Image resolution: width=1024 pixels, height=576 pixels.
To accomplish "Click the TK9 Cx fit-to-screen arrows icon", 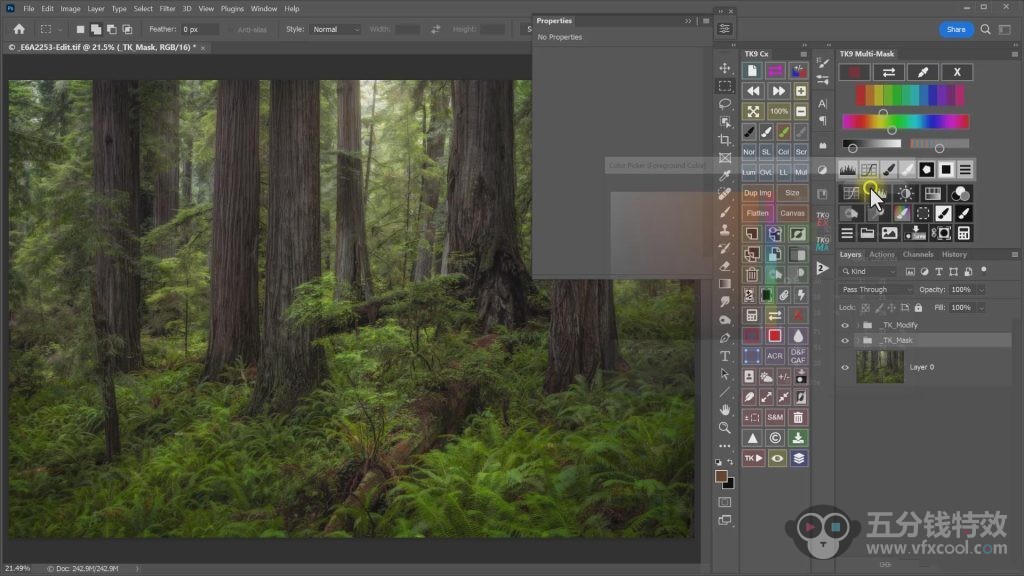I will (753, 111).
